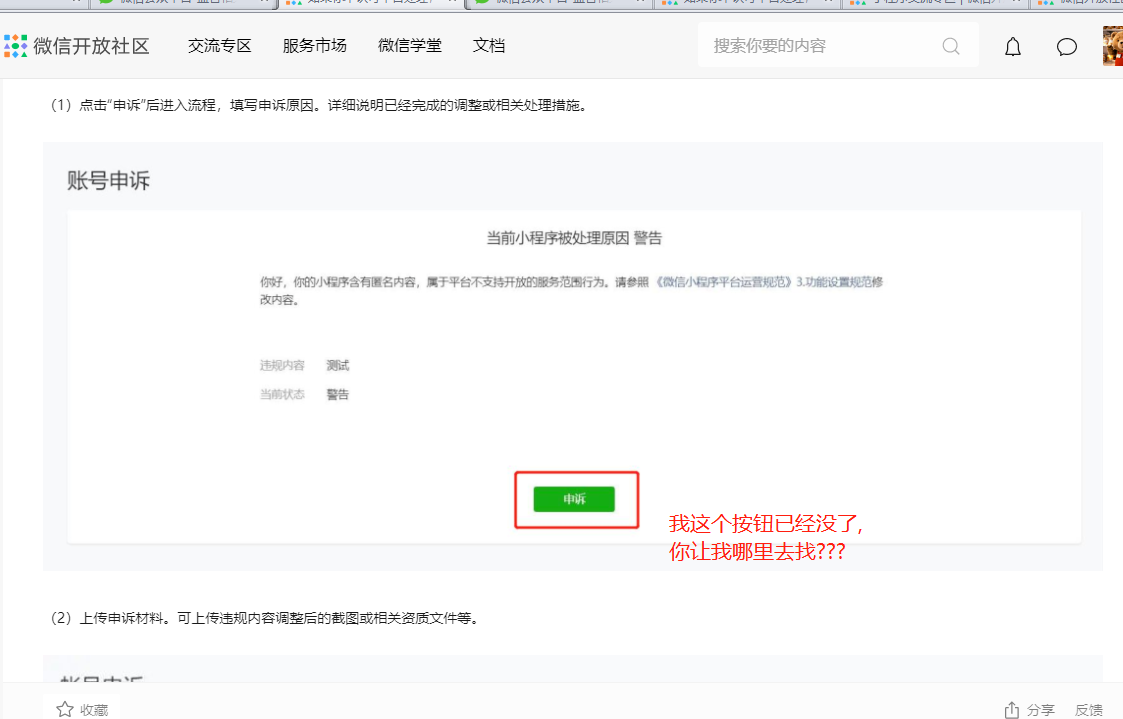1123x719 pixels.
Task: Open the user avatar profile
Action: click(x=1113, y=46)
